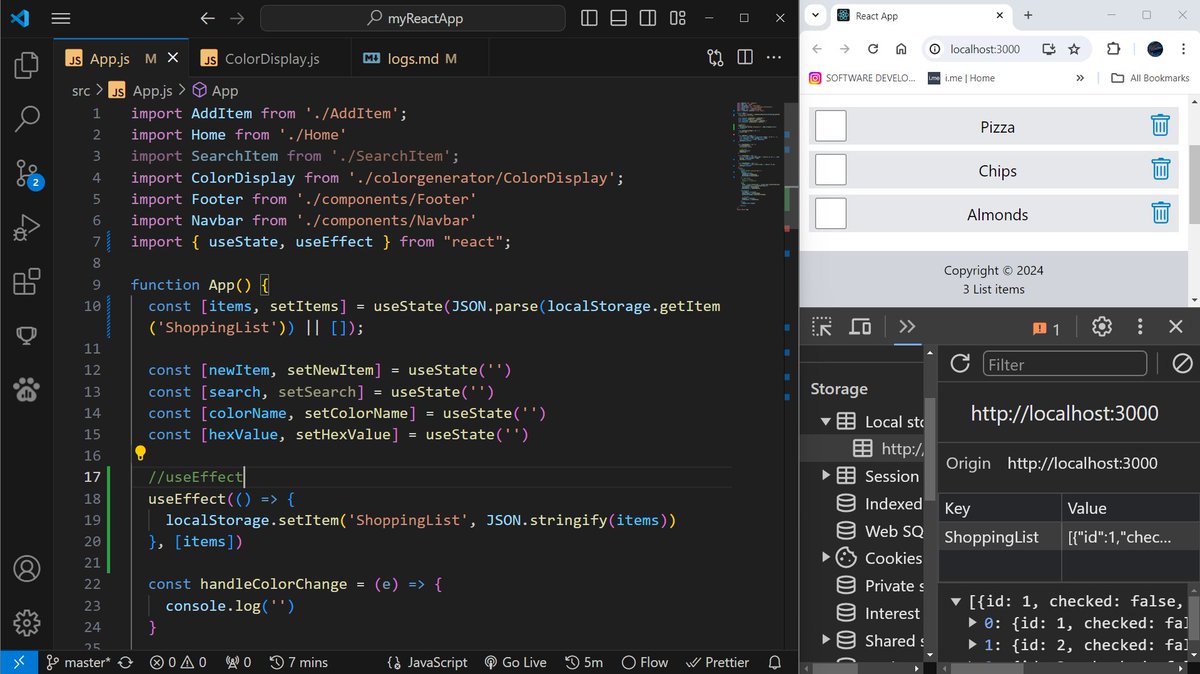Toggle primary side bar layout

click(x=589, y=18)
